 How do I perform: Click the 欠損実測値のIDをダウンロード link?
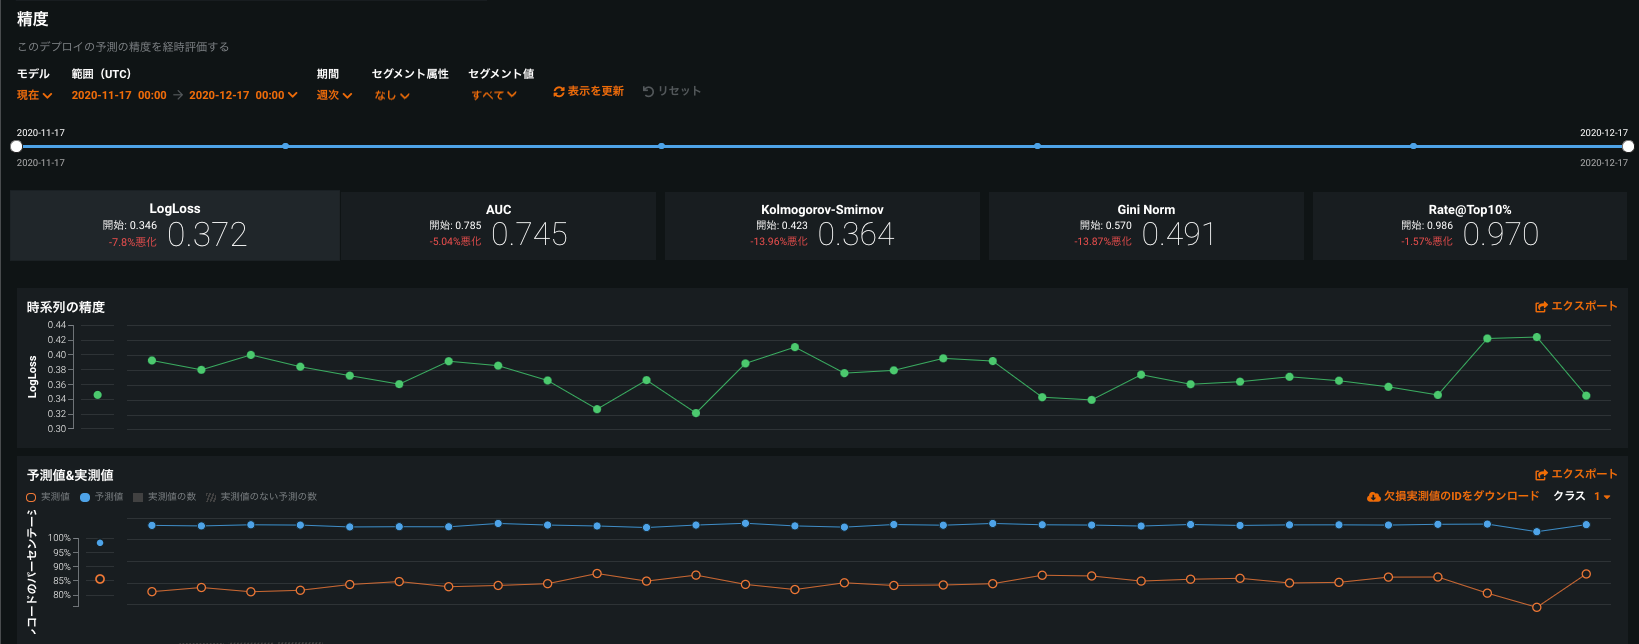point(1461,497)
